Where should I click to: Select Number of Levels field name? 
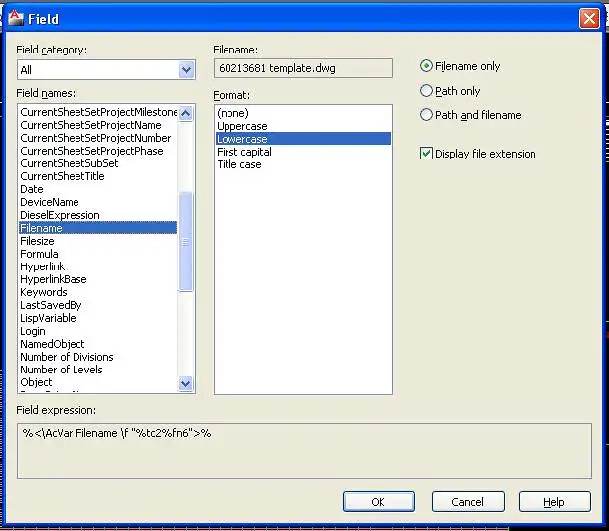98,369
